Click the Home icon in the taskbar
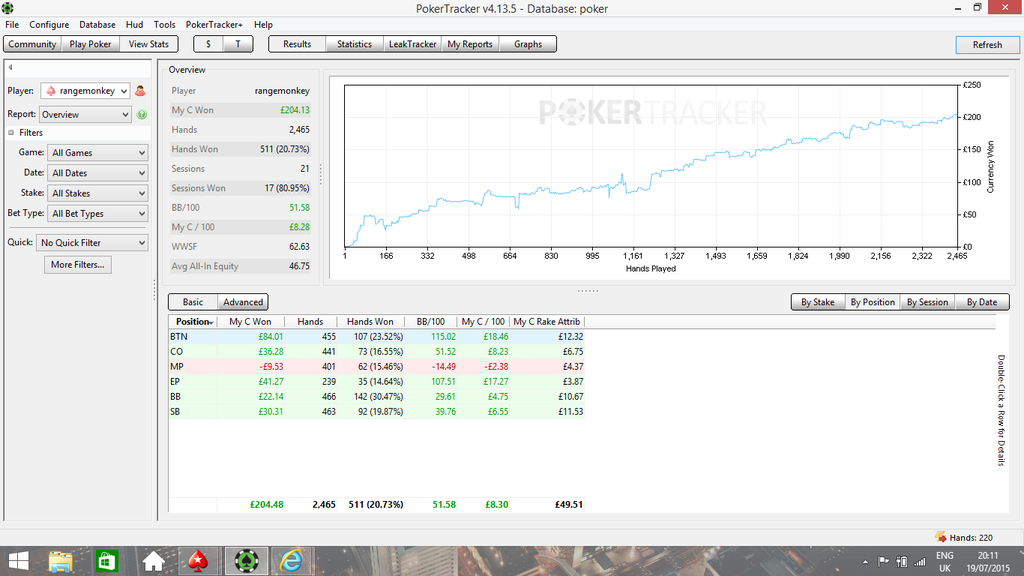 click(153, 561)
